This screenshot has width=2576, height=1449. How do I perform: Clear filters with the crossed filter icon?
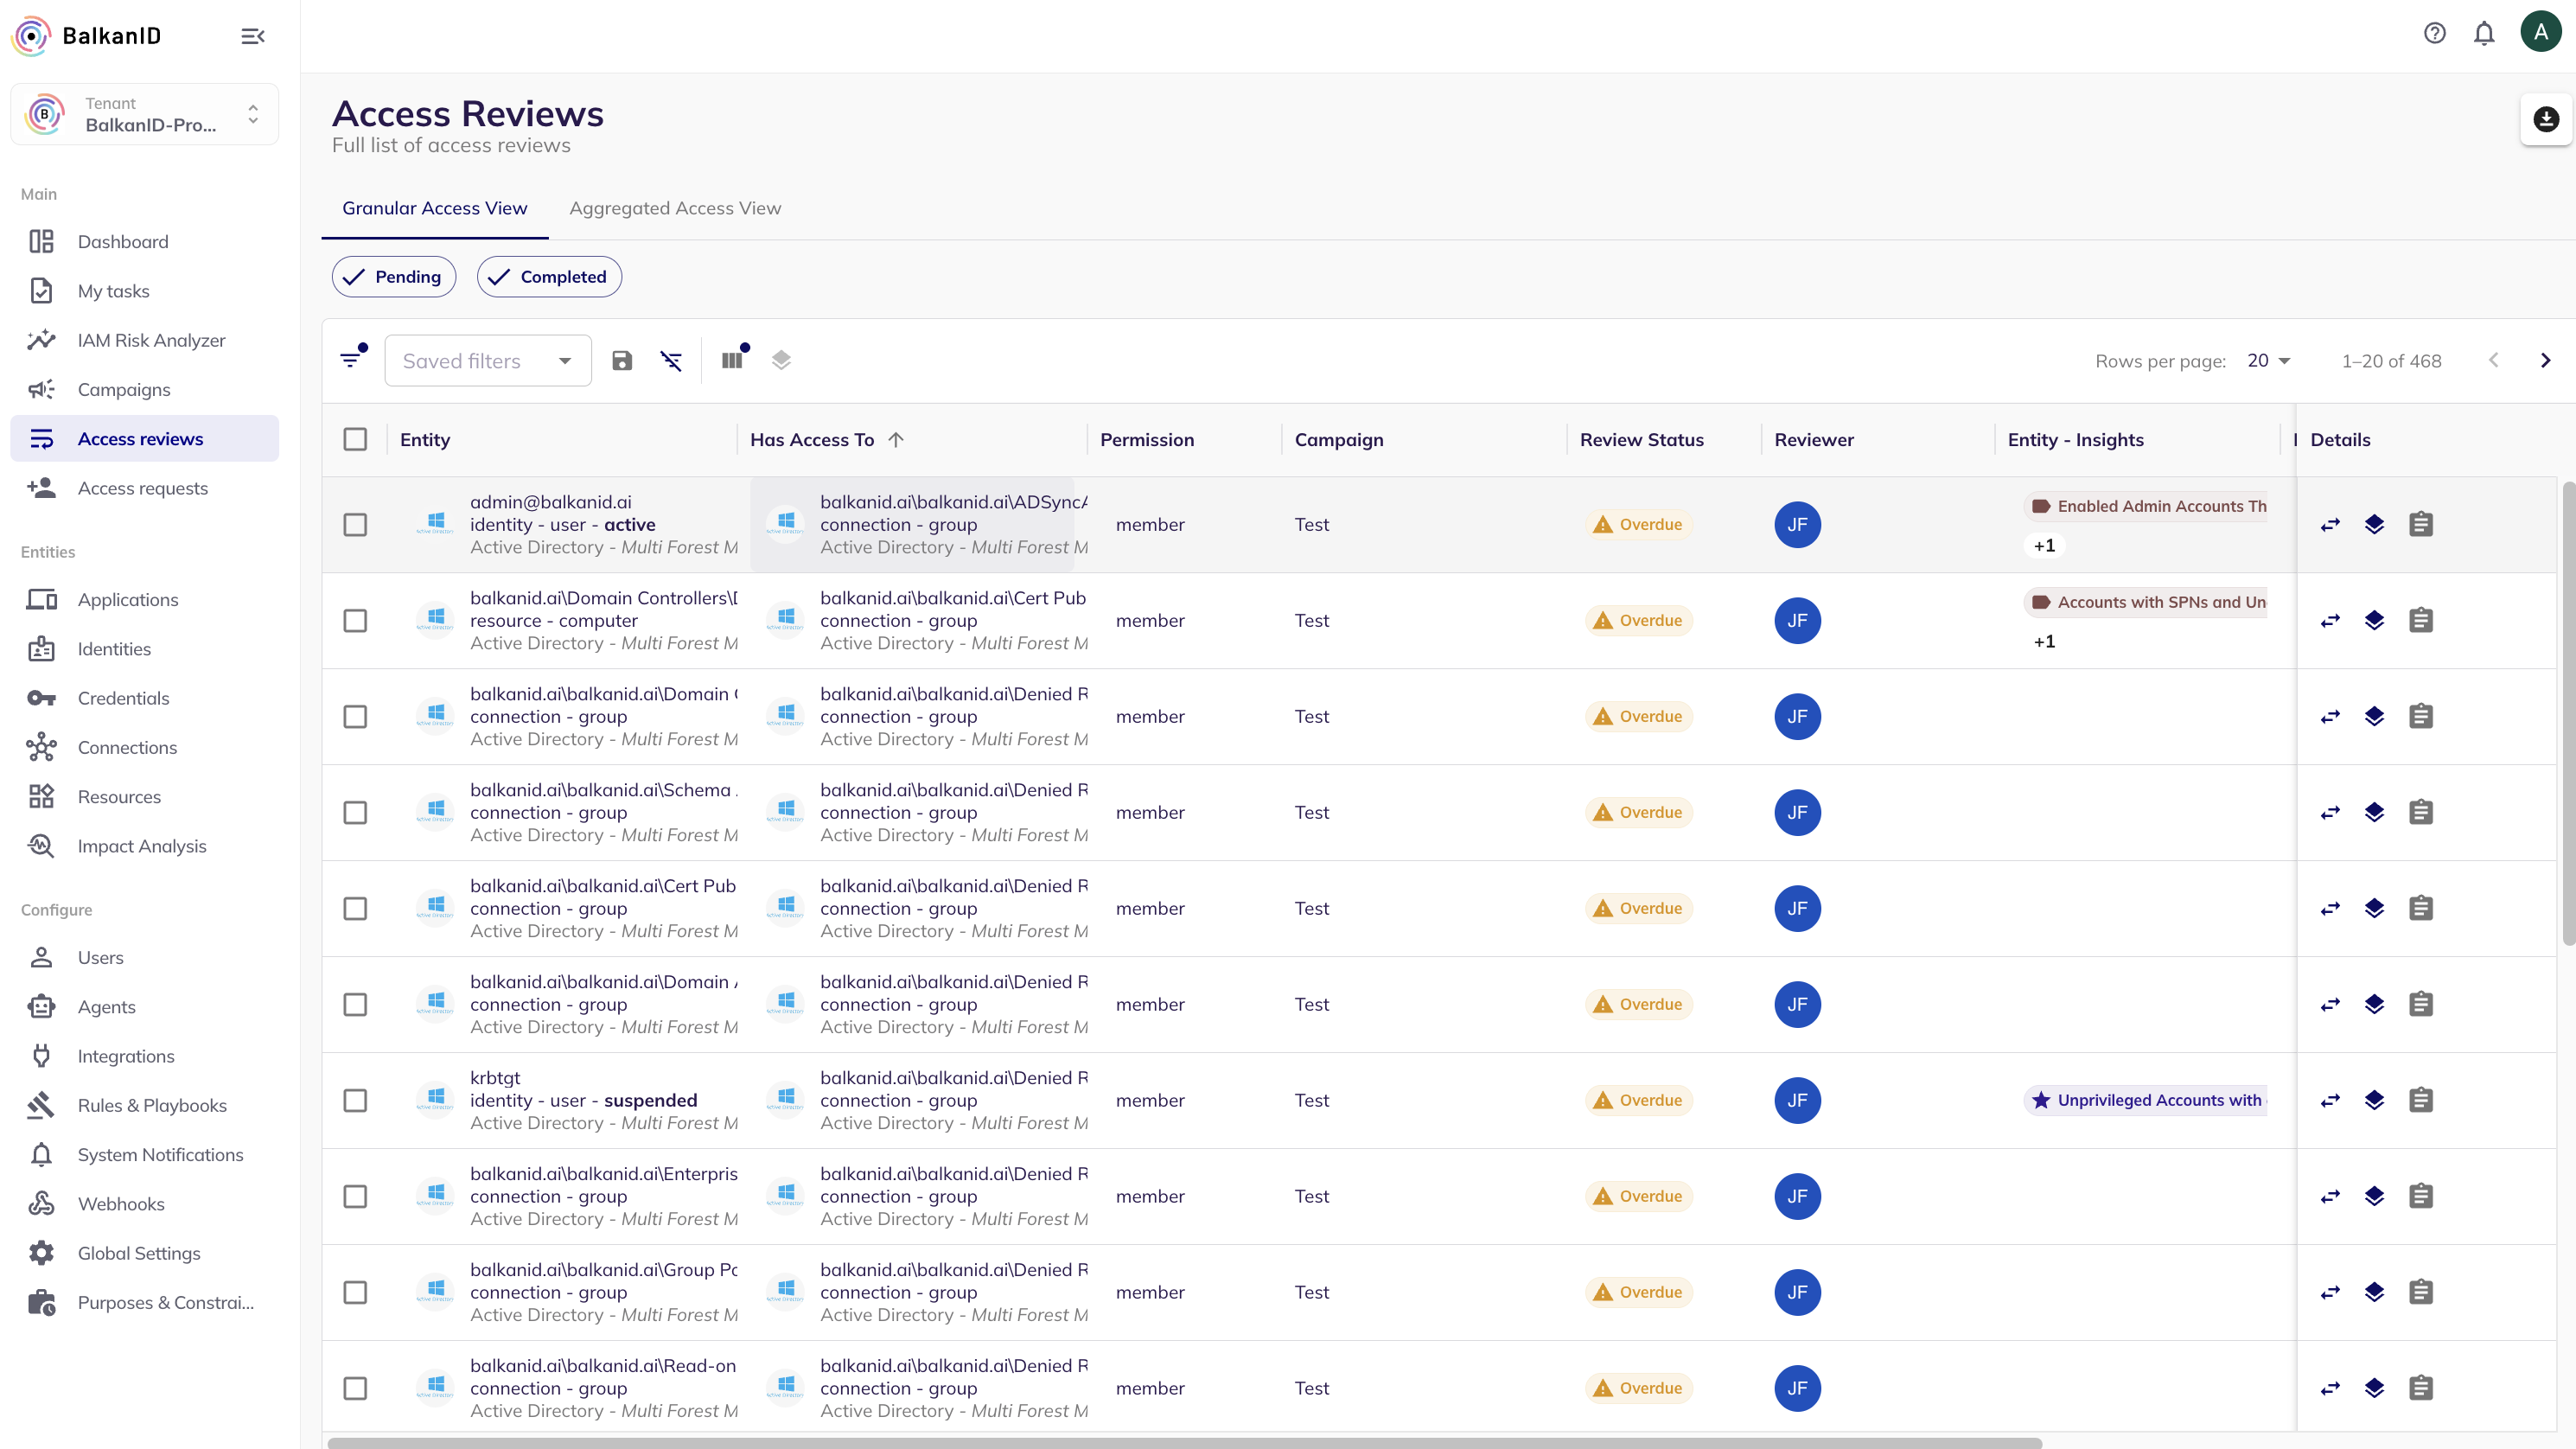point(671,360)
